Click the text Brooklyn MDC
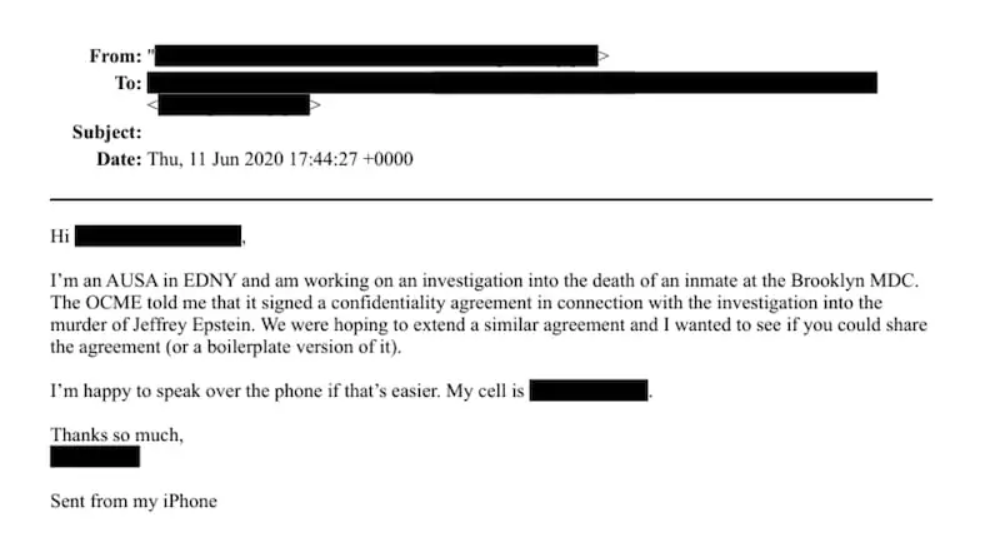985x559 pixels. coord(854,280)
